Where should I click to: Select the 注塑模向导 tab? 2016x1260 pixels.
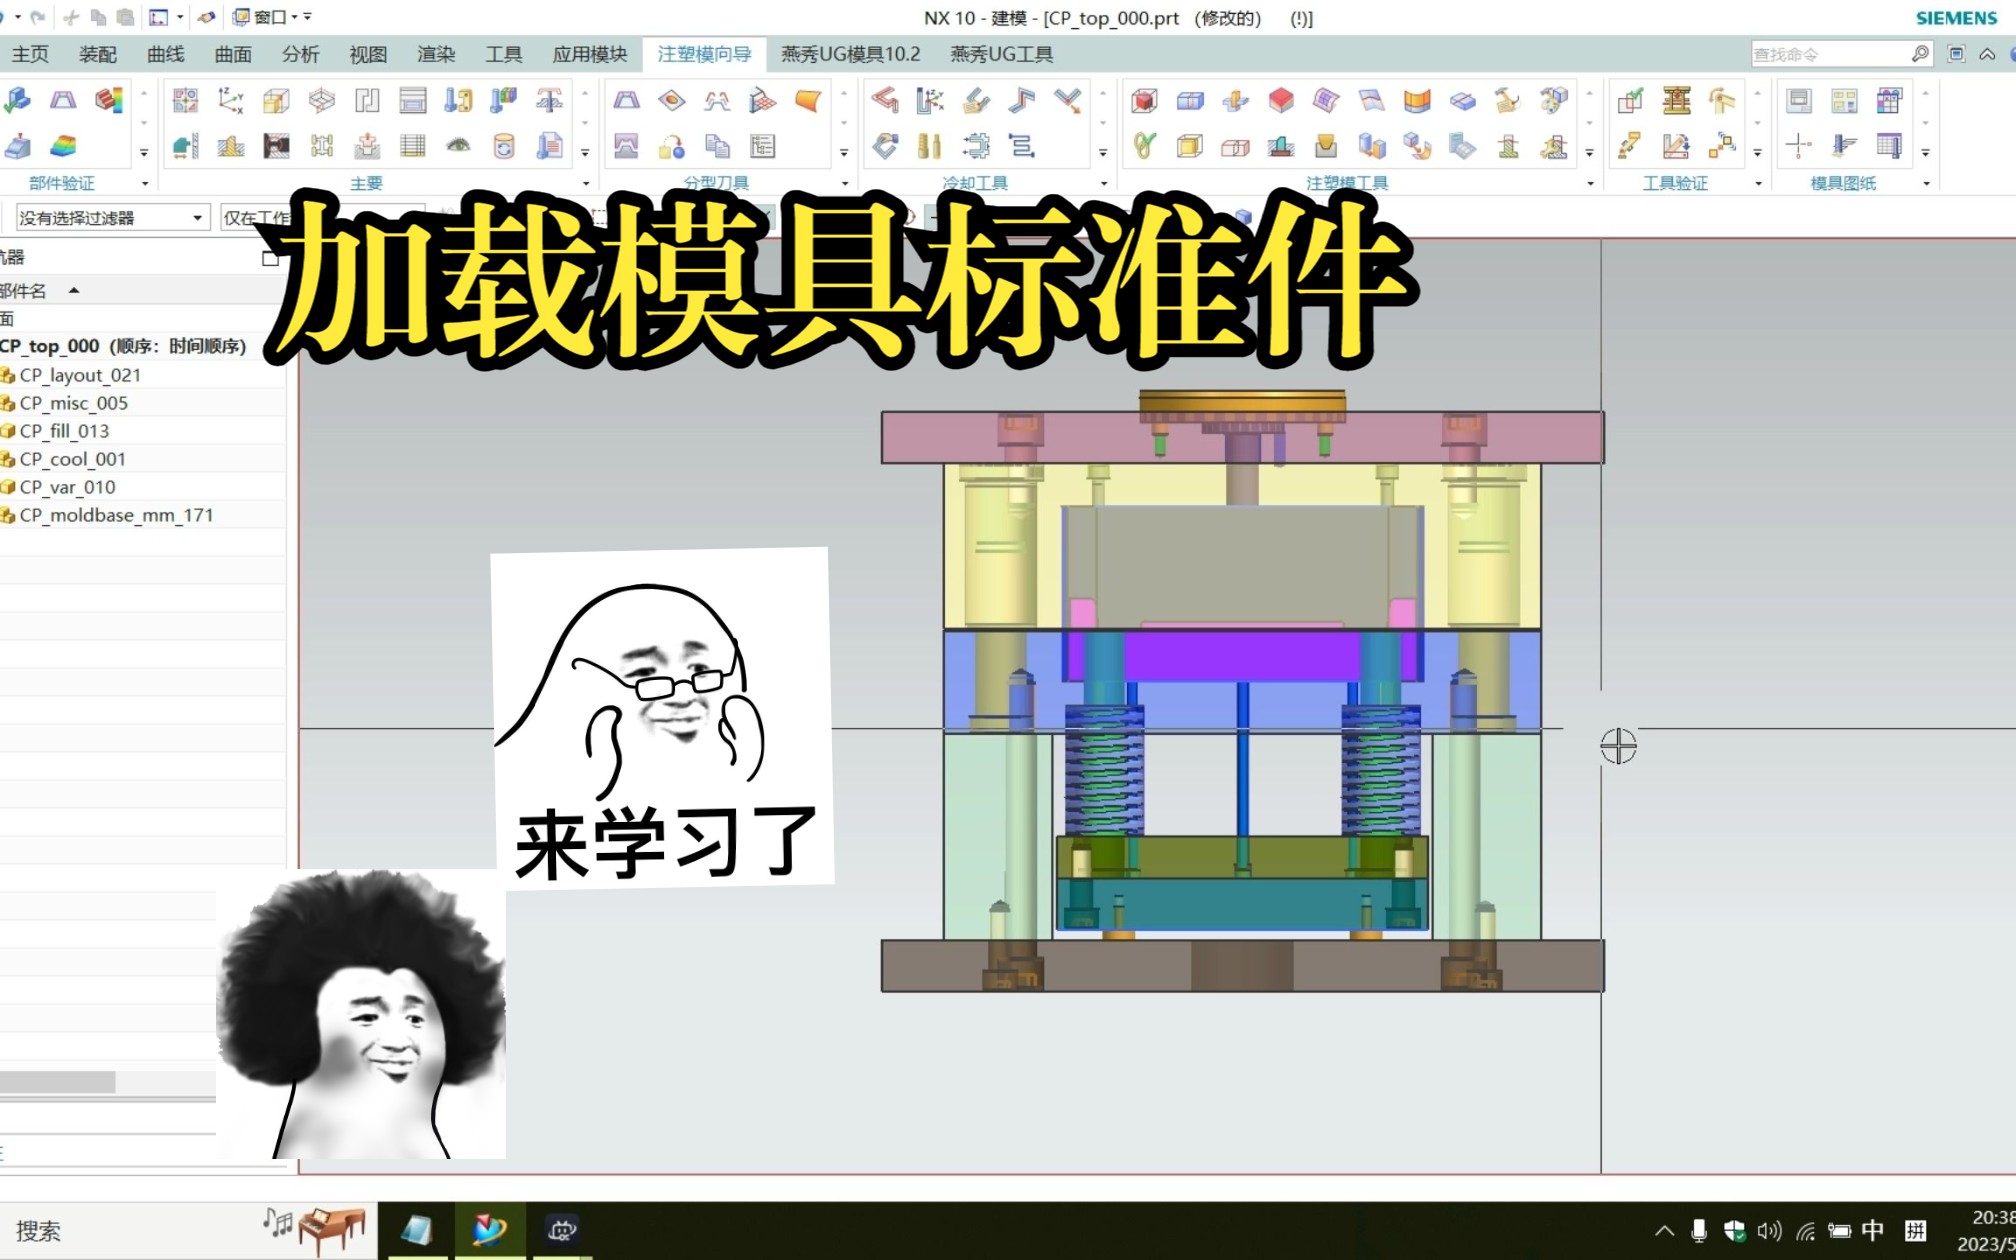[704, 54]
